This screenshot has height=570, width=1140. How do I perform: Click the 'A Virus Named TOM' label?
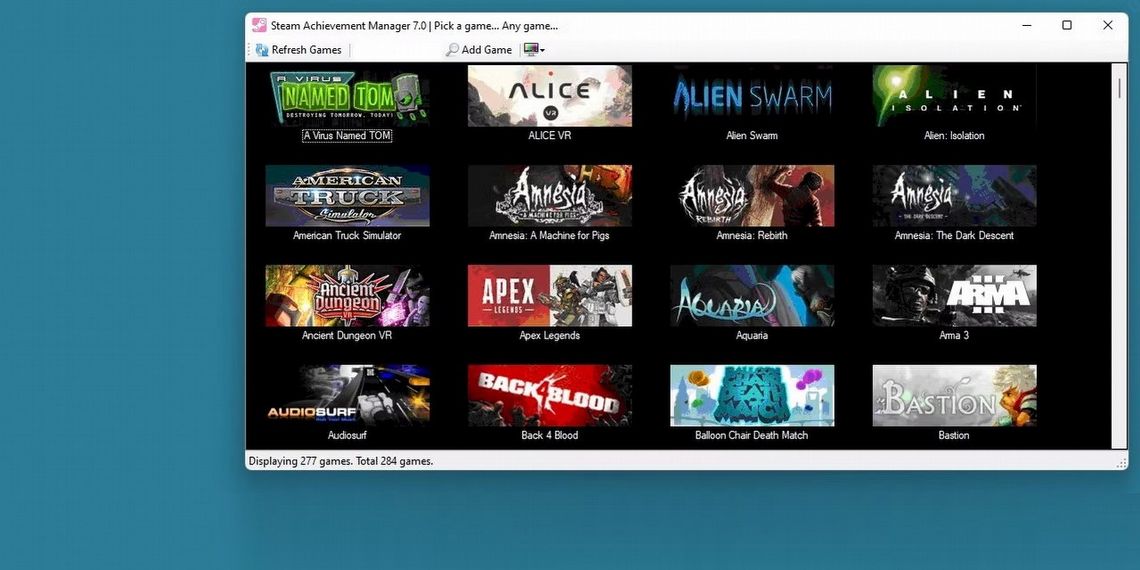pyautogui.click(x=348, y=135)
